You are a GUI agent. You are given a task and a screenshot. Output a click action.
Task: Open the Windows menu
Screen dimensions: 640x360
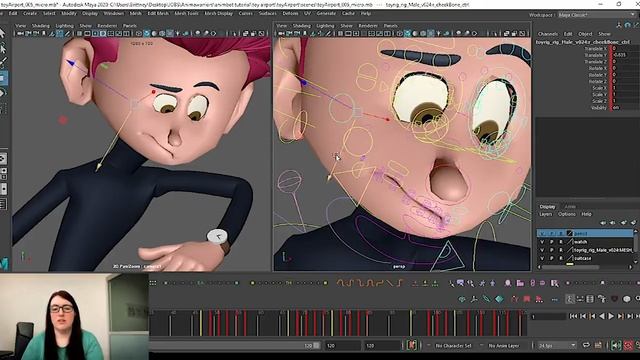113,13
